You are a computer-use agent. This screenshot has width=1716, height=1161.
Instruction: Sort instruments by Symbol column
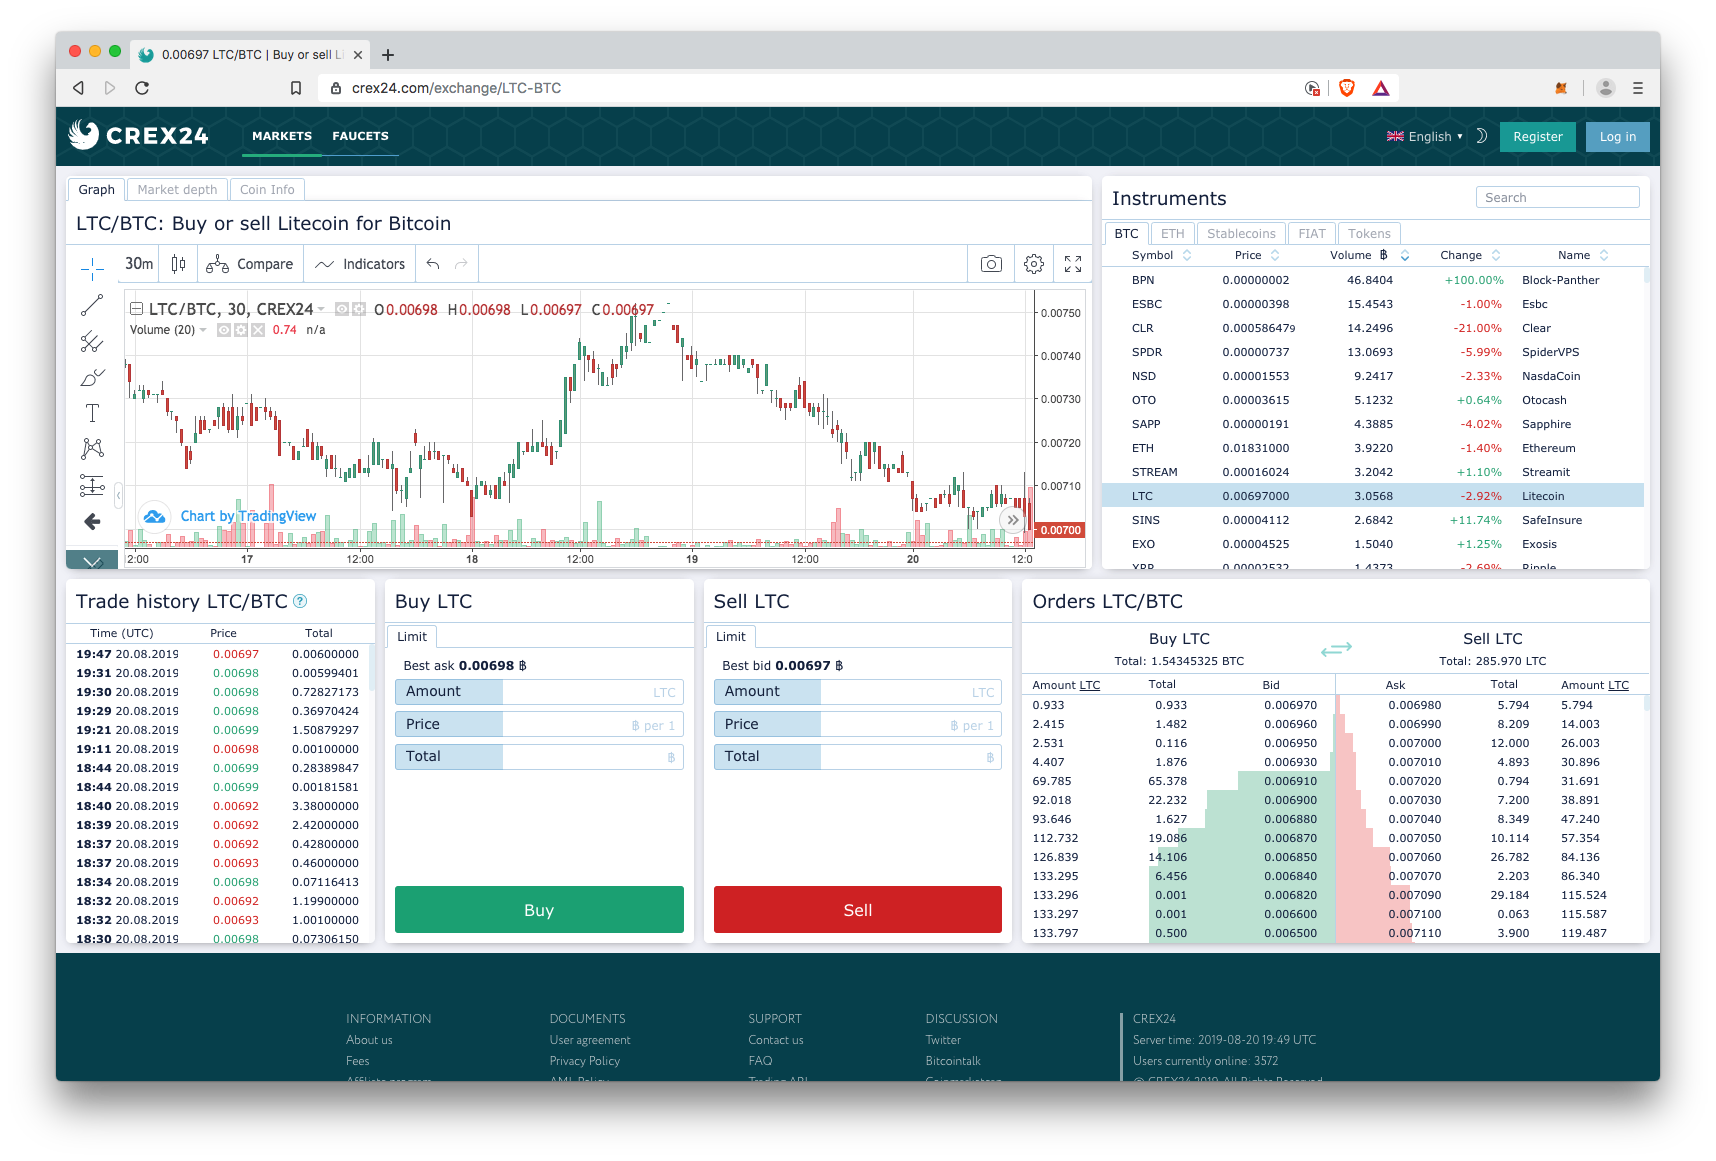[1161, 255]
